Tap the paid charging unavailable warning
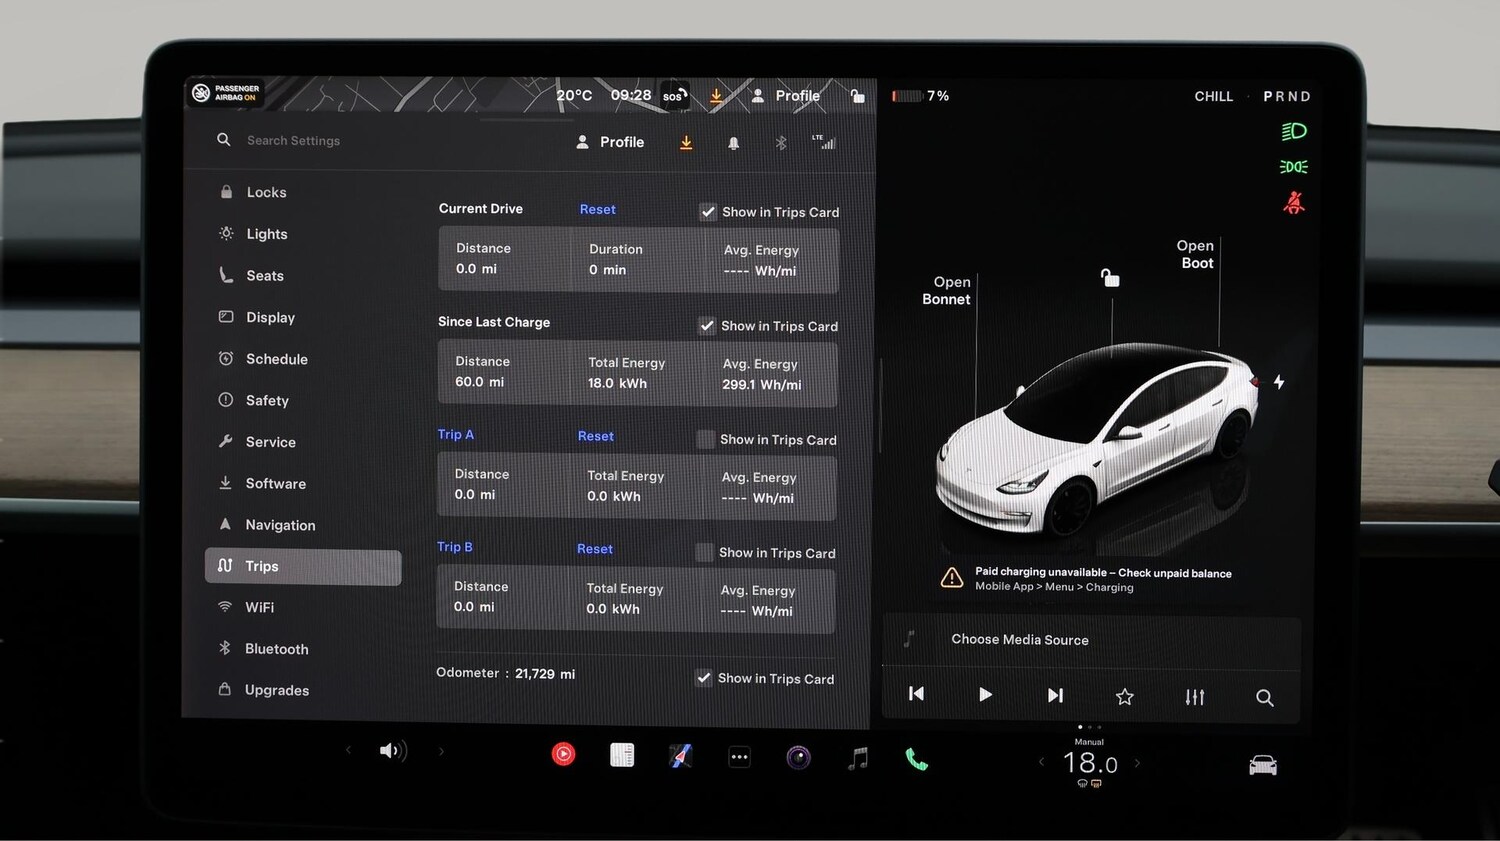This screenshot has width=1500, height=841. coord(1086,579)
